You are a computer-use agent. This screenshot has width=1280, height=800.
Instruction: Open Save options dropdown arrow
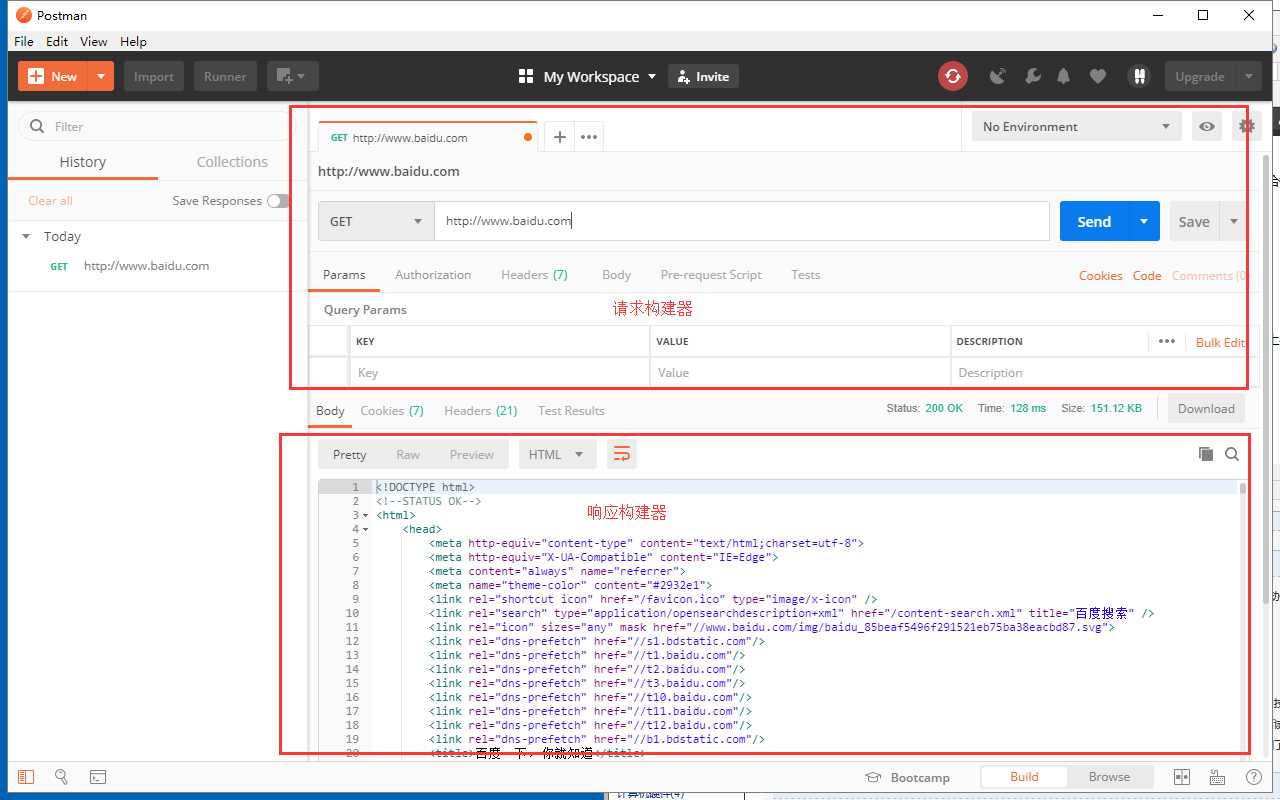coord(1232,221)
